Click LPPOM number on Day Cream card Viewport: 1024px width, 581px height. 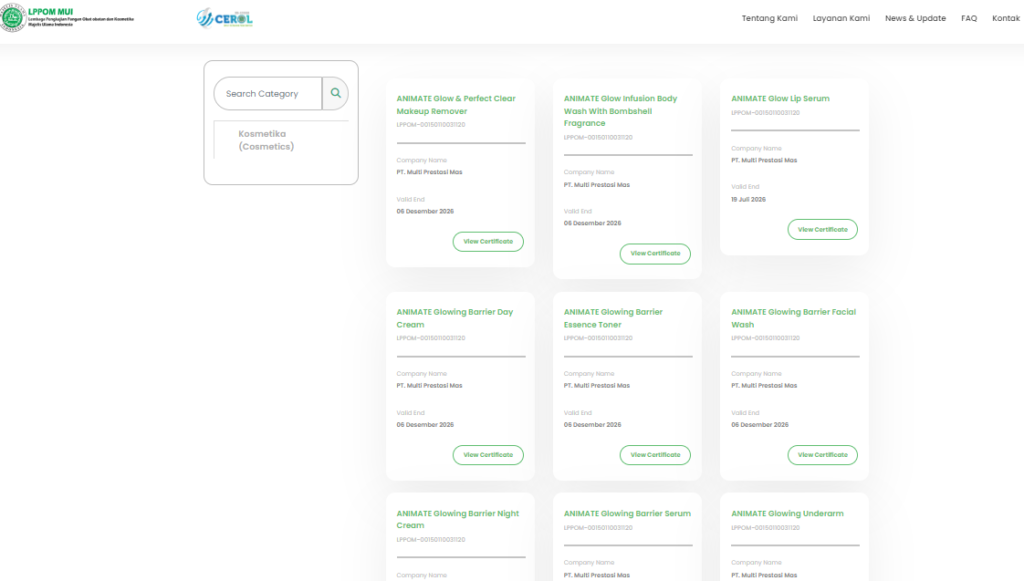point(431,338)
